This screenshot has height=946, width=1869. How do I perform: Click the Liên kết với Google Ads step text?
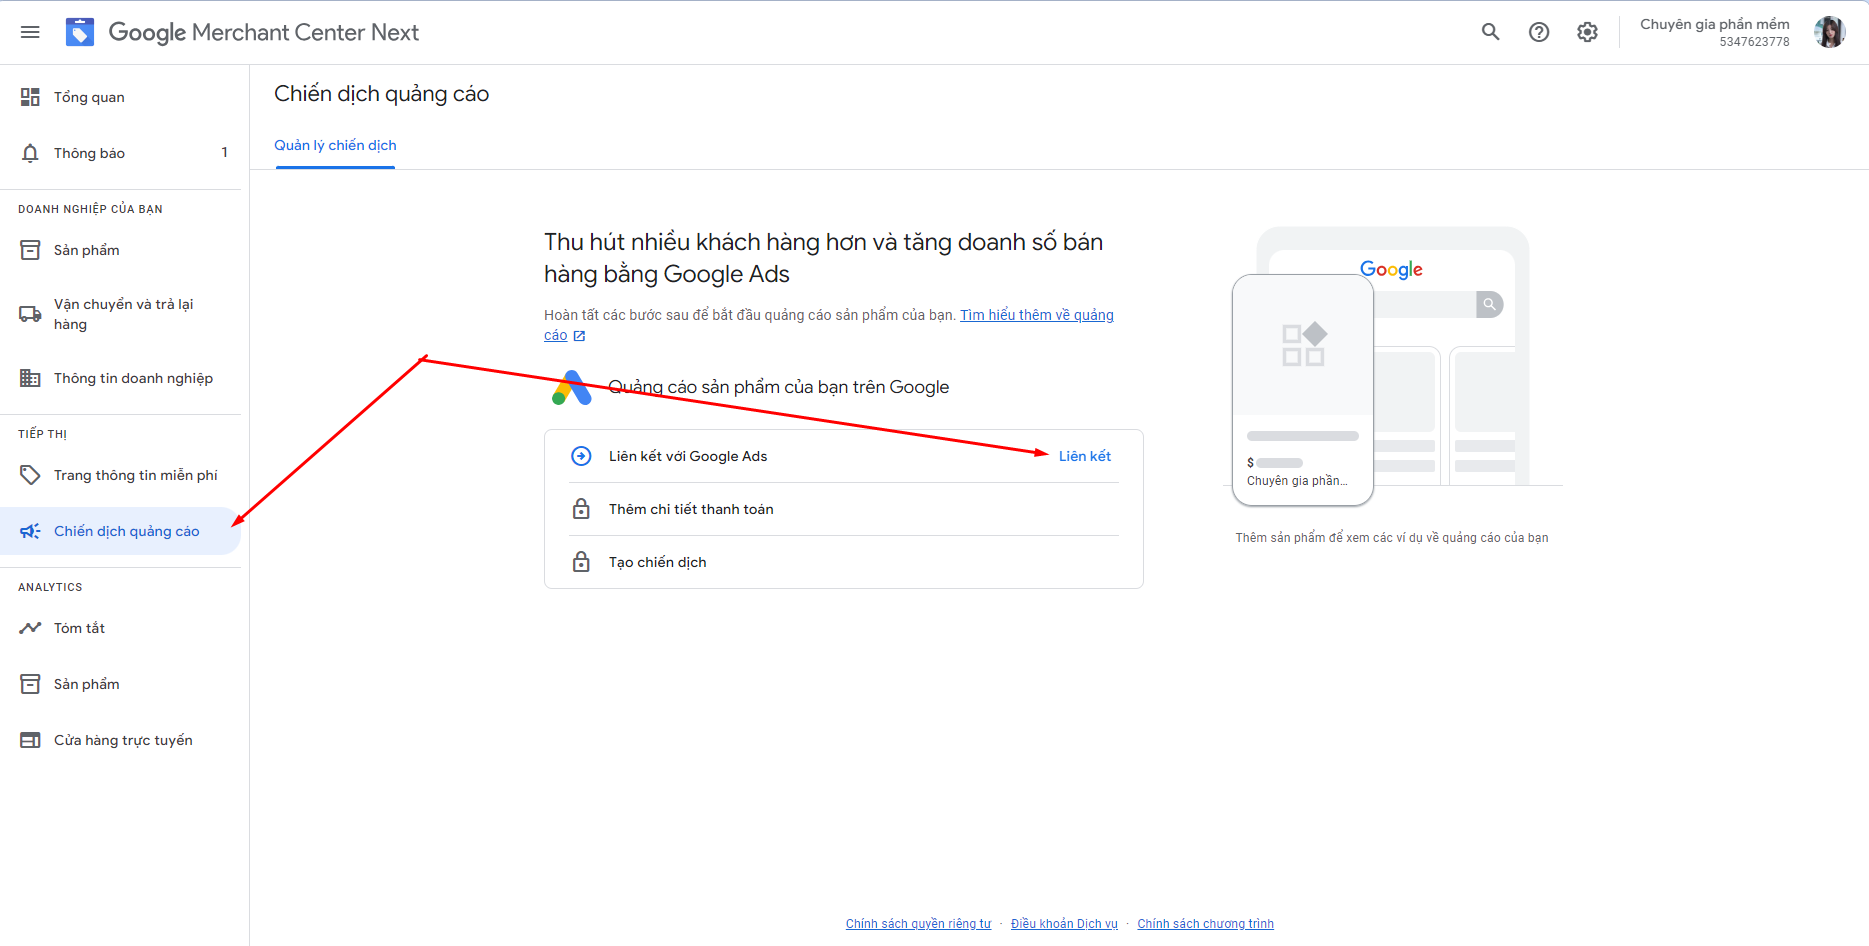point(688,456)
